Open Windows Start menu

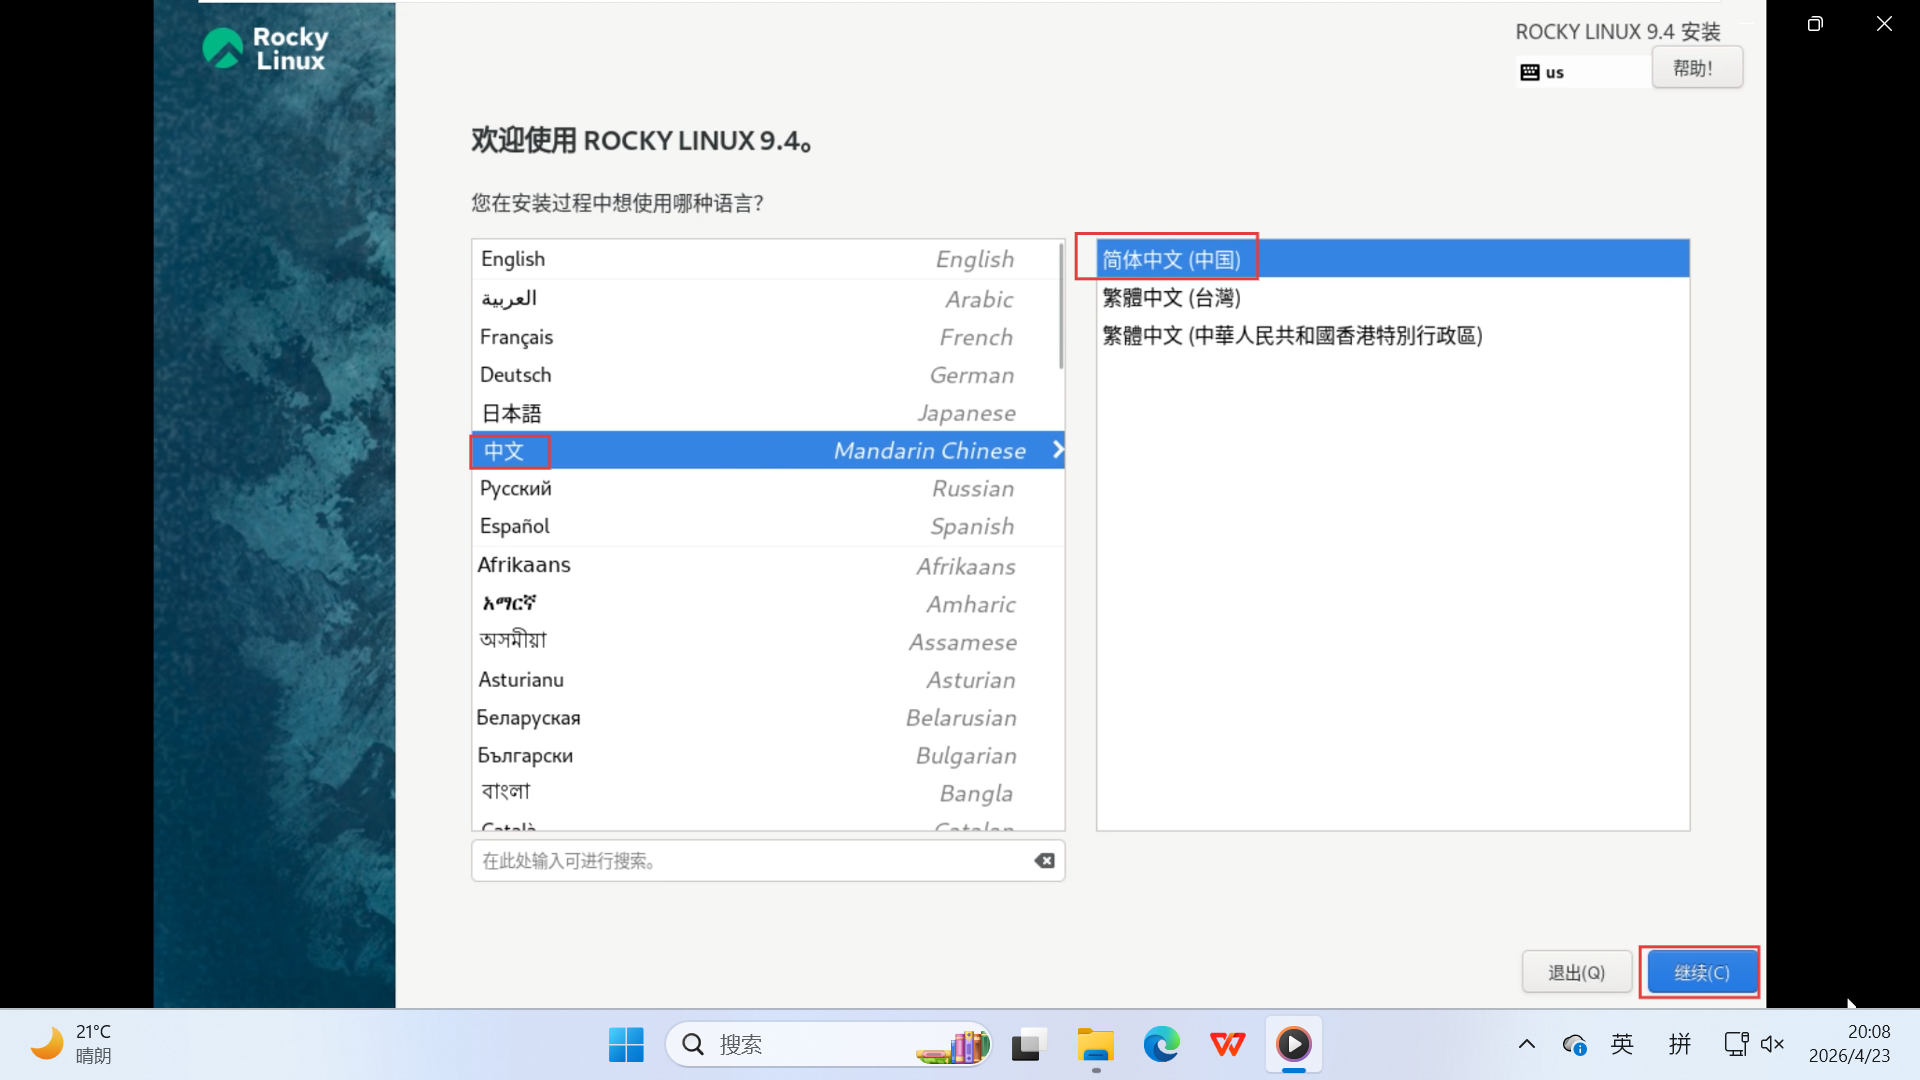pos(626,1045)
